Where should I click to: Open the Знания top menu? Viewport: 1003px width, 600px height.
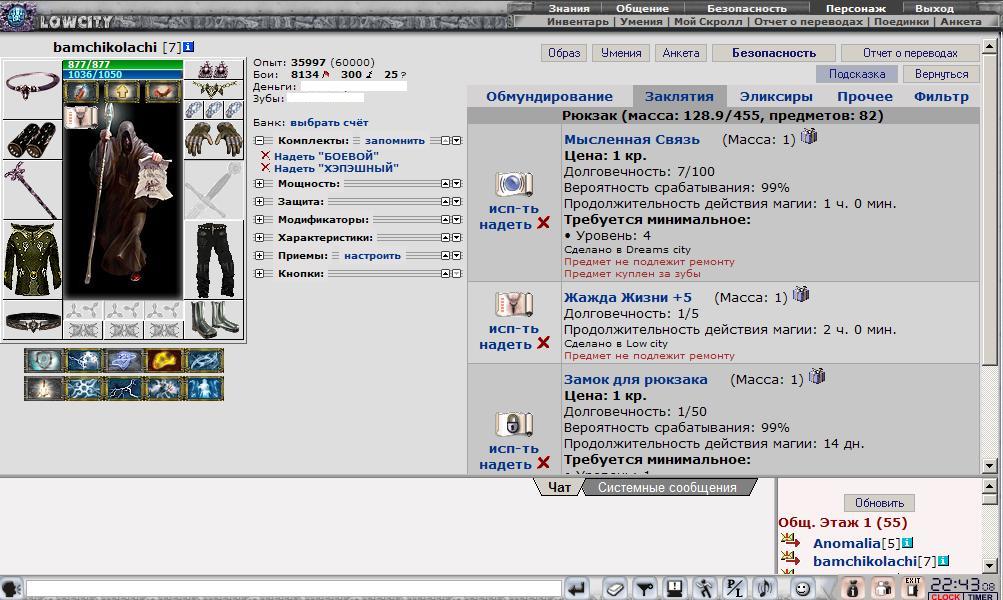coord(569,8)
